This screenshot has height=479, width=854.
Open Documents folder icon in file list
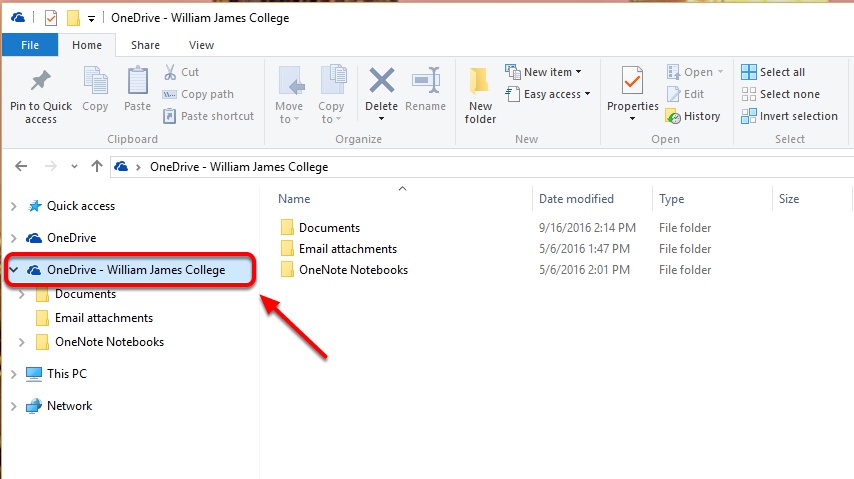(x=287, y=227)
